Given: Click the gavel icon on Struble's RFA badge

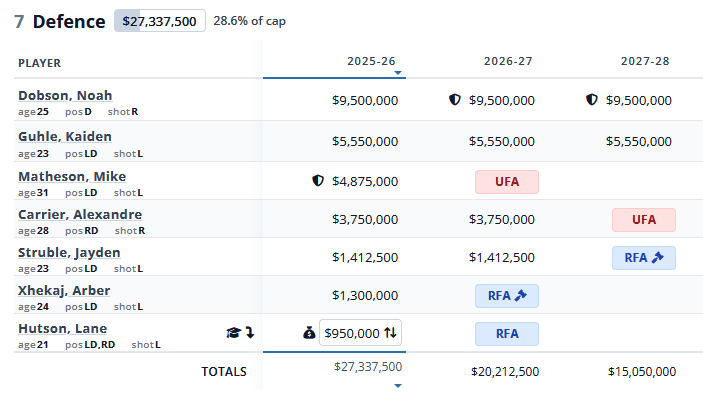Looking at the screenshot, I should coord(658,257).
